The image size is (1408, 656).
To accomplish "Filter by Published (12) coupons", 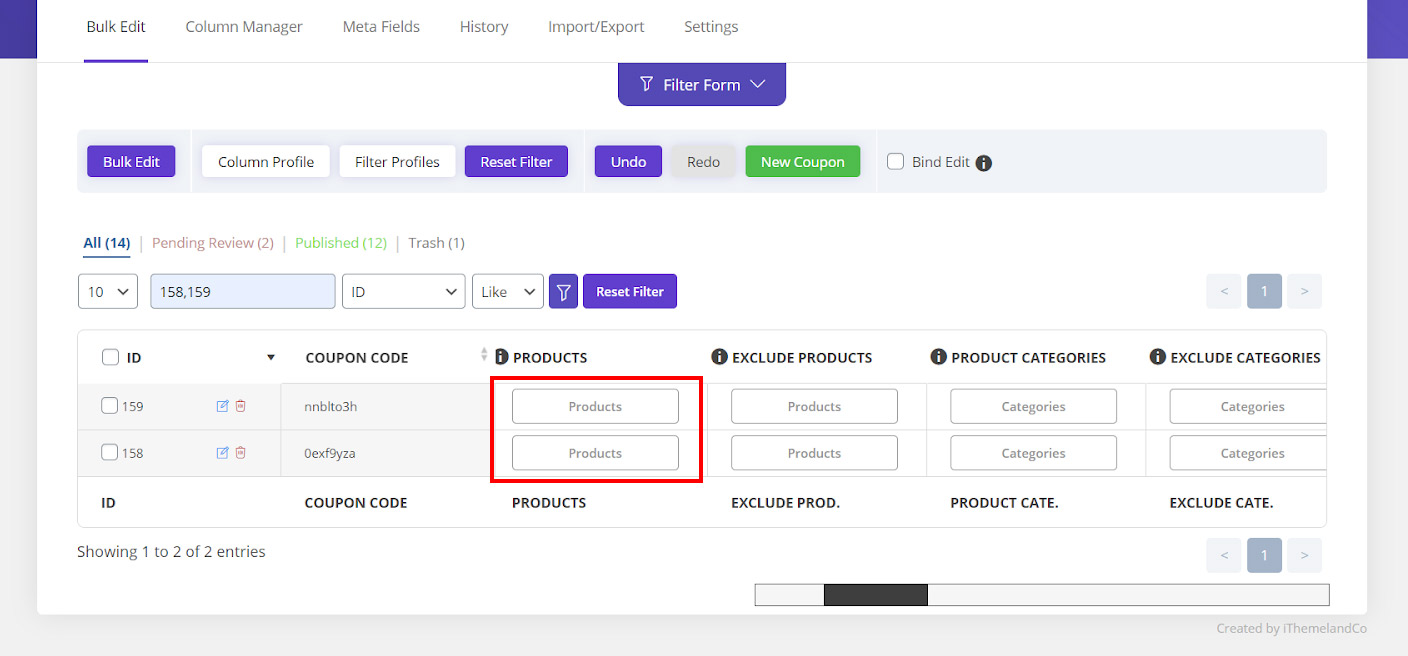I will click(341, 243).
